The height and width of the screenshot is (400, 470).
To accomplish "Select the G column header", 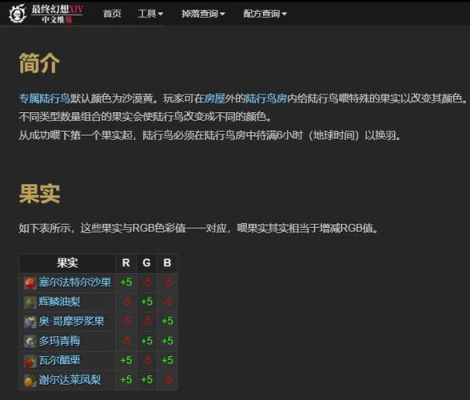I will click(x=147, y=263).
